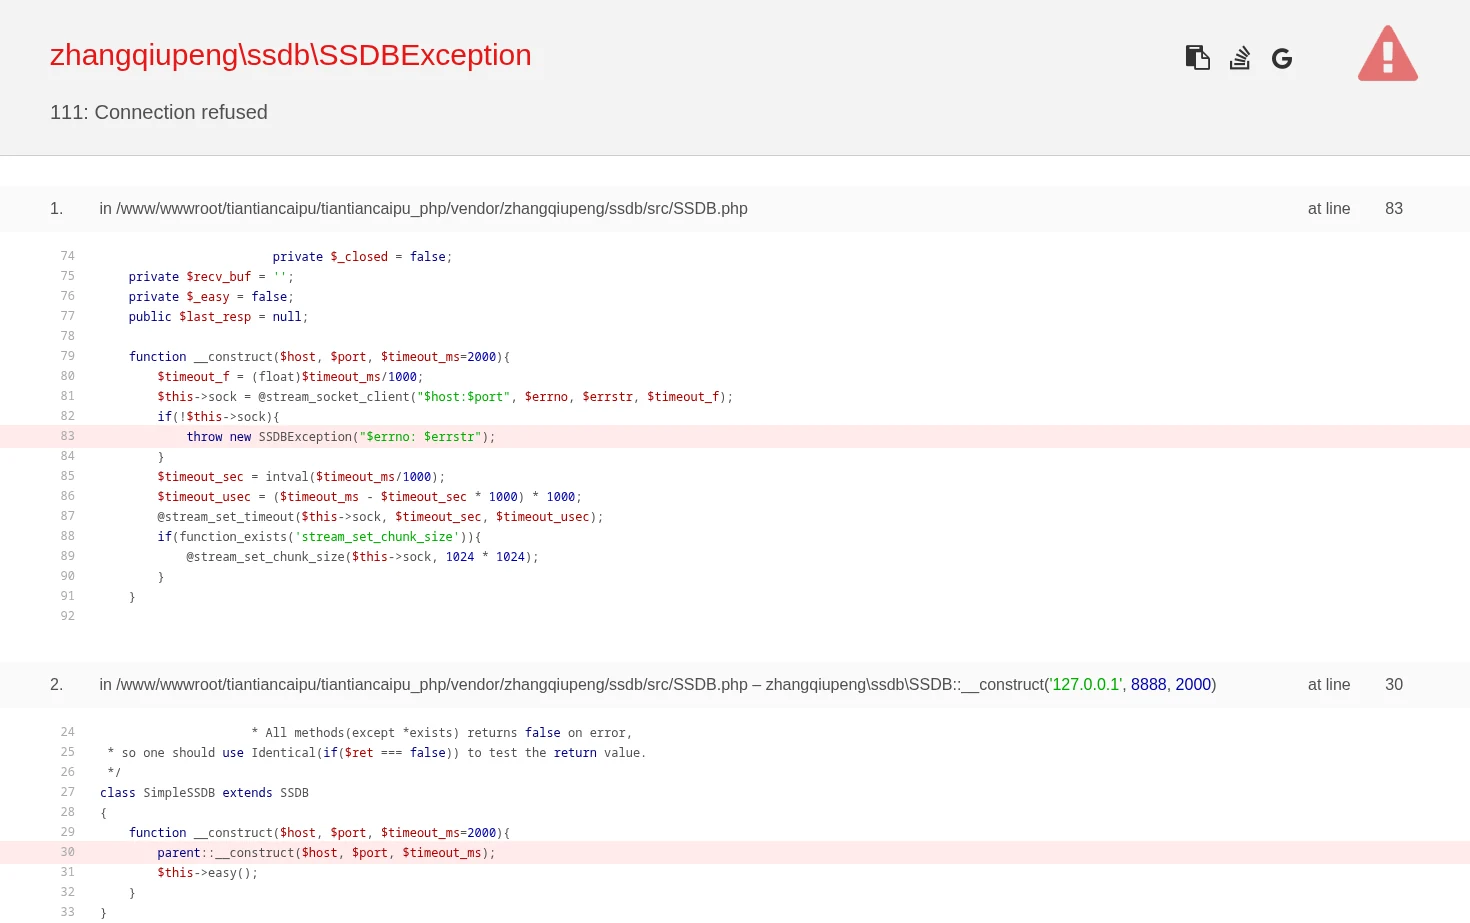The width and height of the screenshot is (1470, 923).
Task: Click the 'if(!$this->sock){' line 82
Action: tap(218, 417)
